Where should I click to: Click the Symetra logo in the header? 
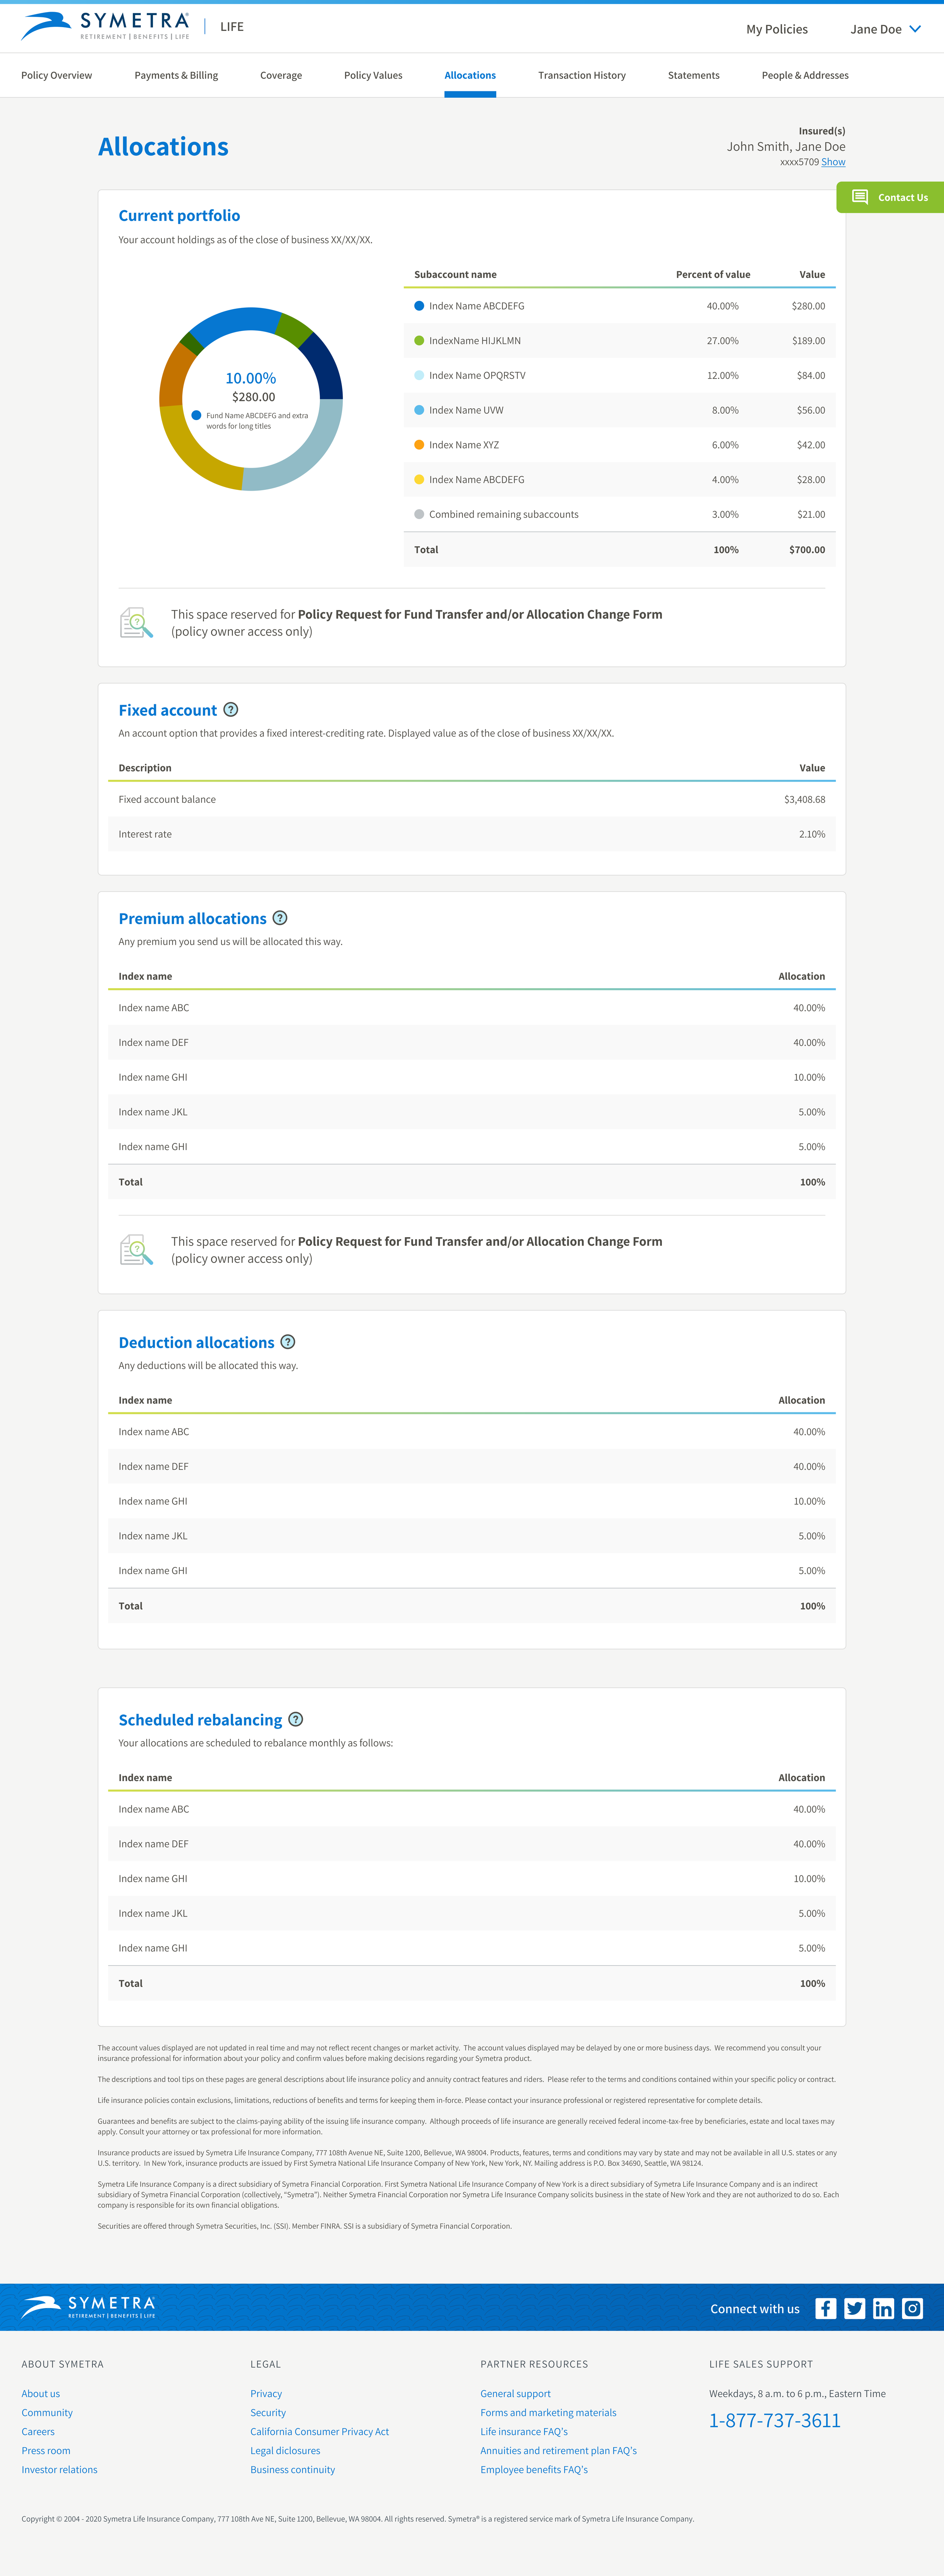point(100,25)
